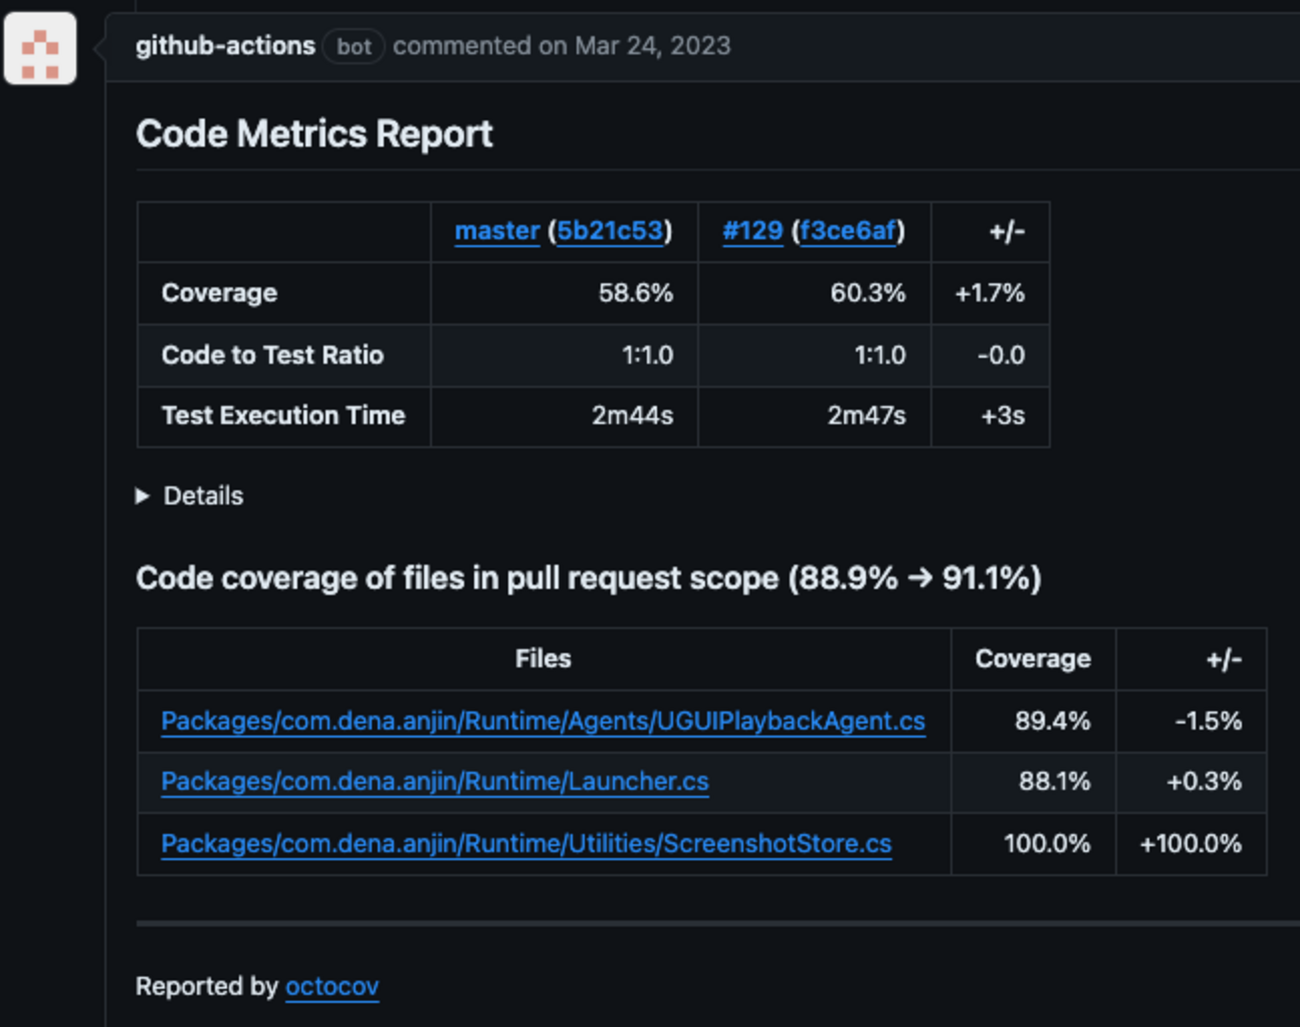Open UGUIPlaybackAgent.cs file link

tap(543, 721)
